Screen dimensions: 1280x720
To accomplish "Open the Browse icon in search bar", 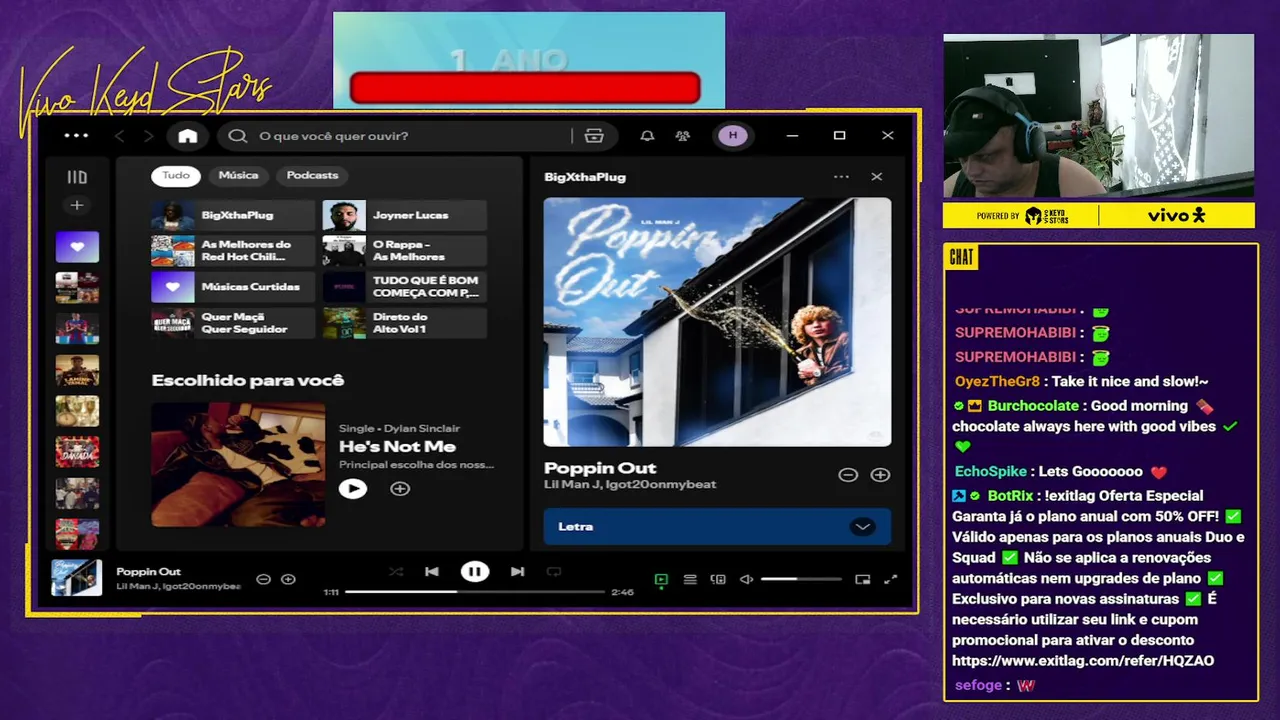I will 594,136.
